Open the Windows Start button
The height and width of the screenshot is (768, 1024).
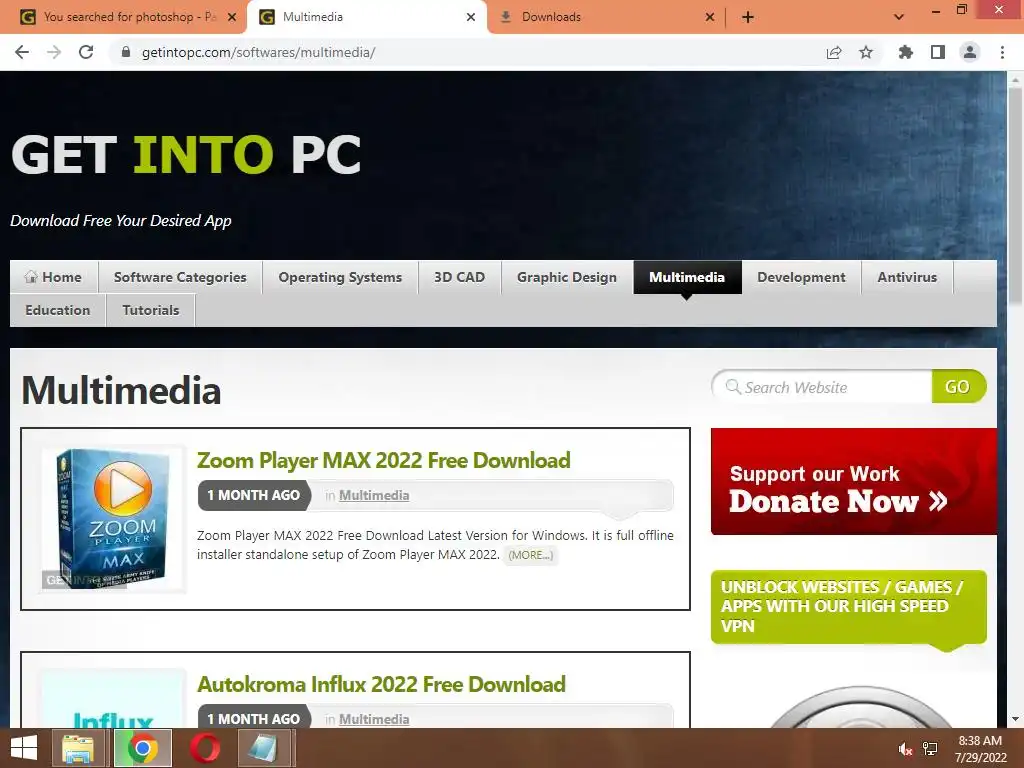click(x=24, y=748)
